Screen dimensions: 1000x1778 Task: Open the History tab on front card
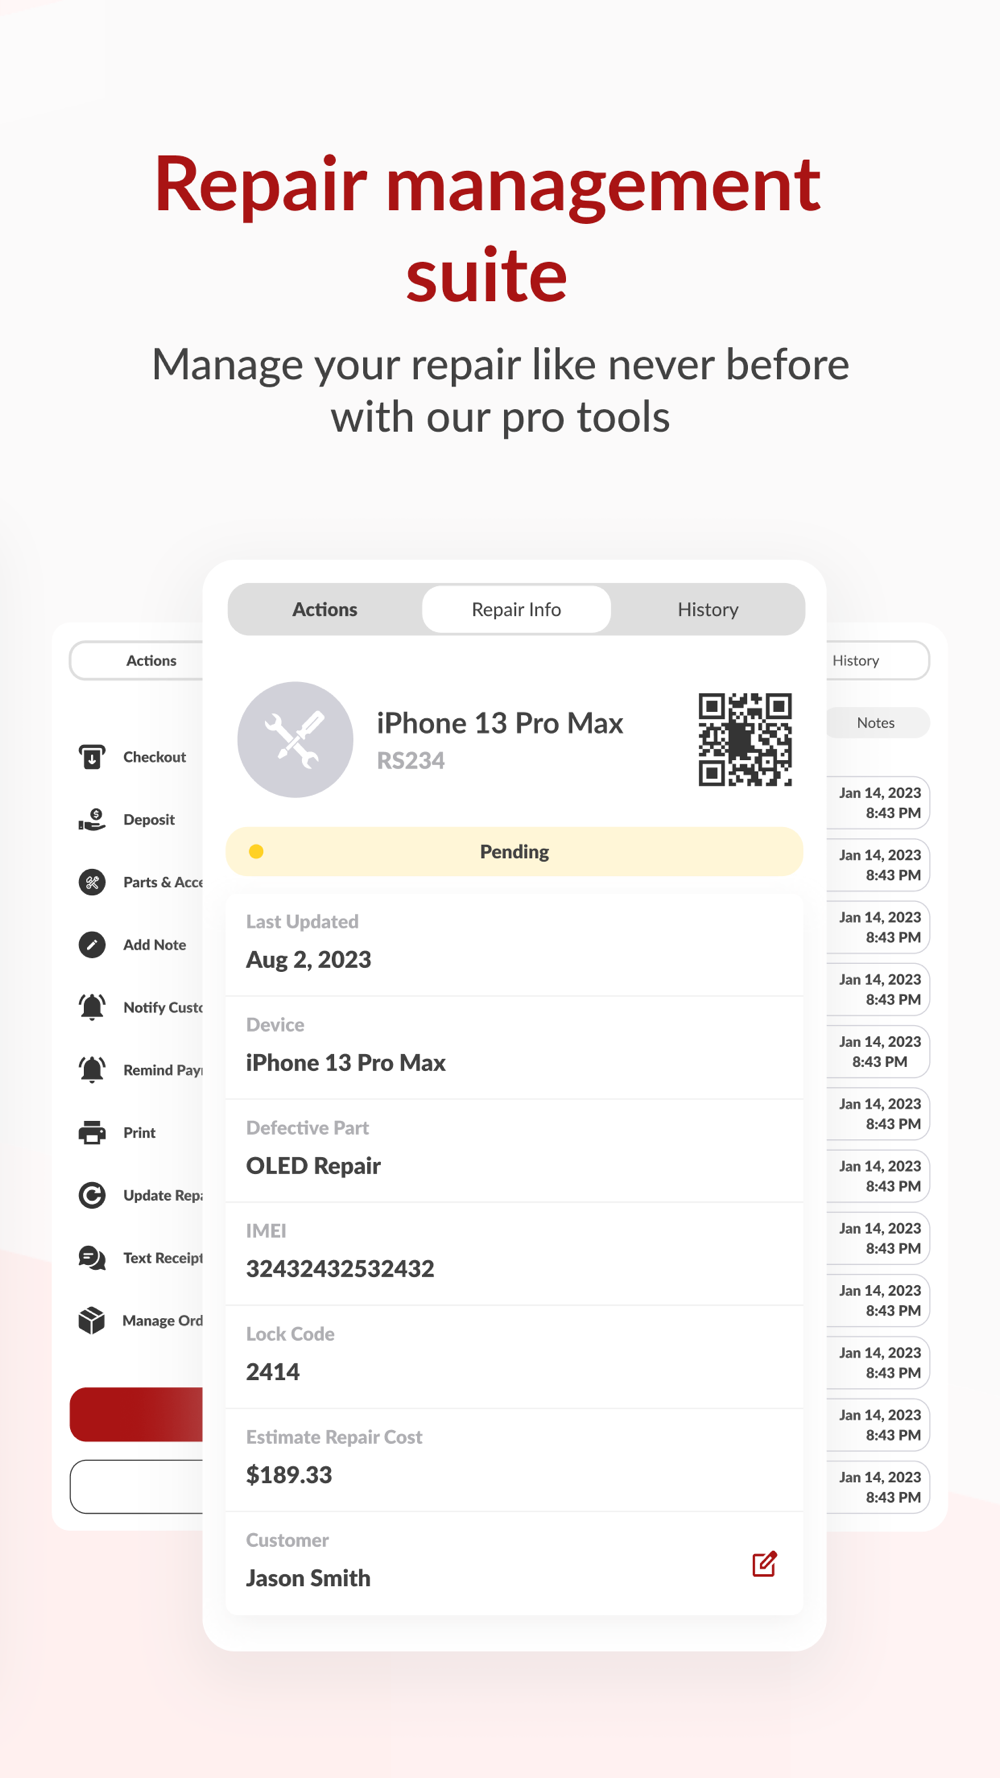click(708, 609)
